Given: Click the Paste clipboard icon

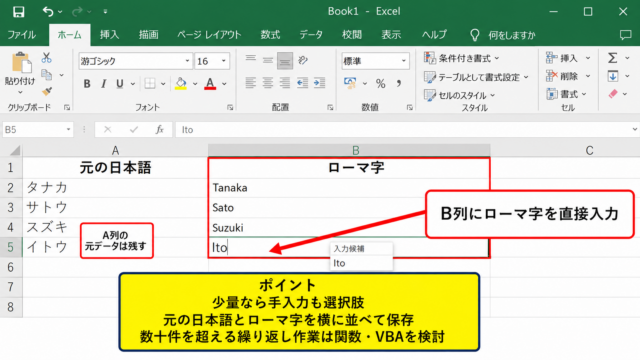Looking at the screenshot, I should coord(21,63).
